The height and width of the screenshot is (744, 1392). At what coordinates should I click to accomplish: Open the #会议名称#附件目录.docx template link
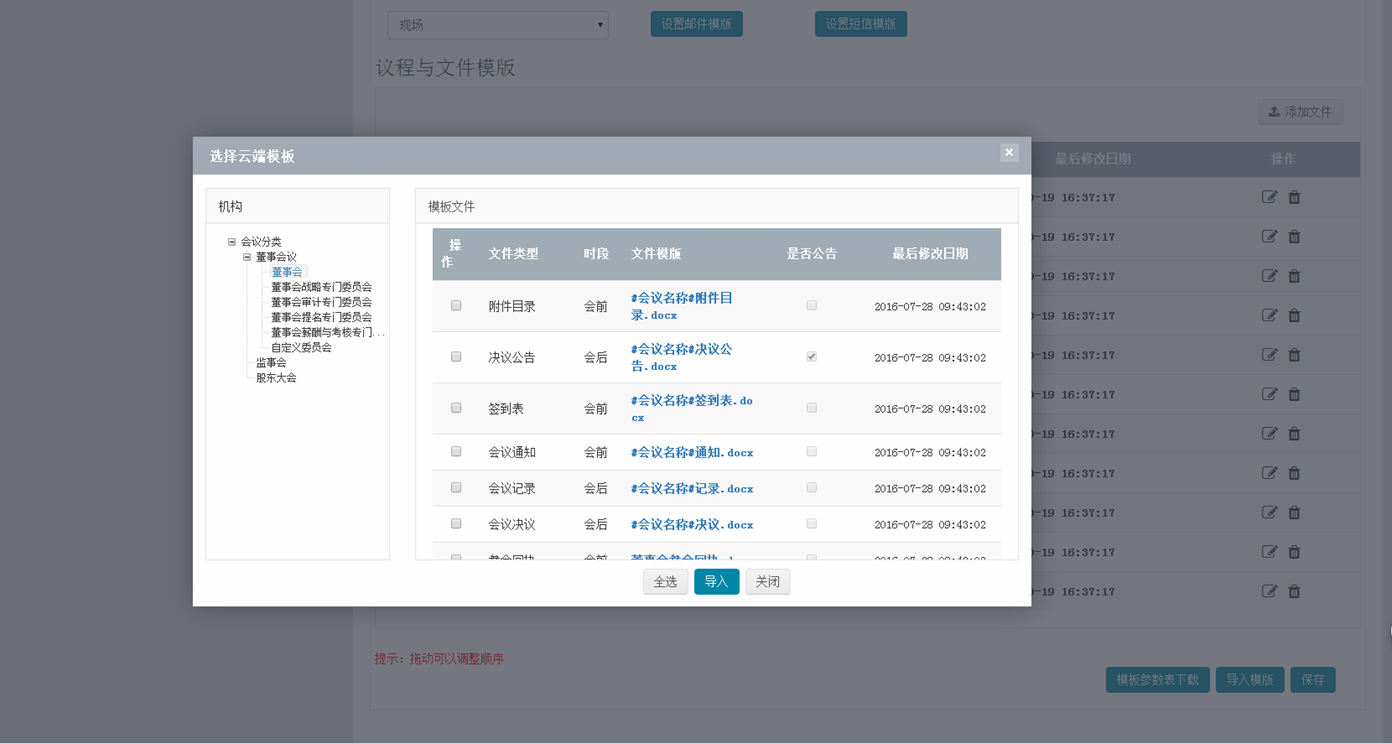click(682, 306)
